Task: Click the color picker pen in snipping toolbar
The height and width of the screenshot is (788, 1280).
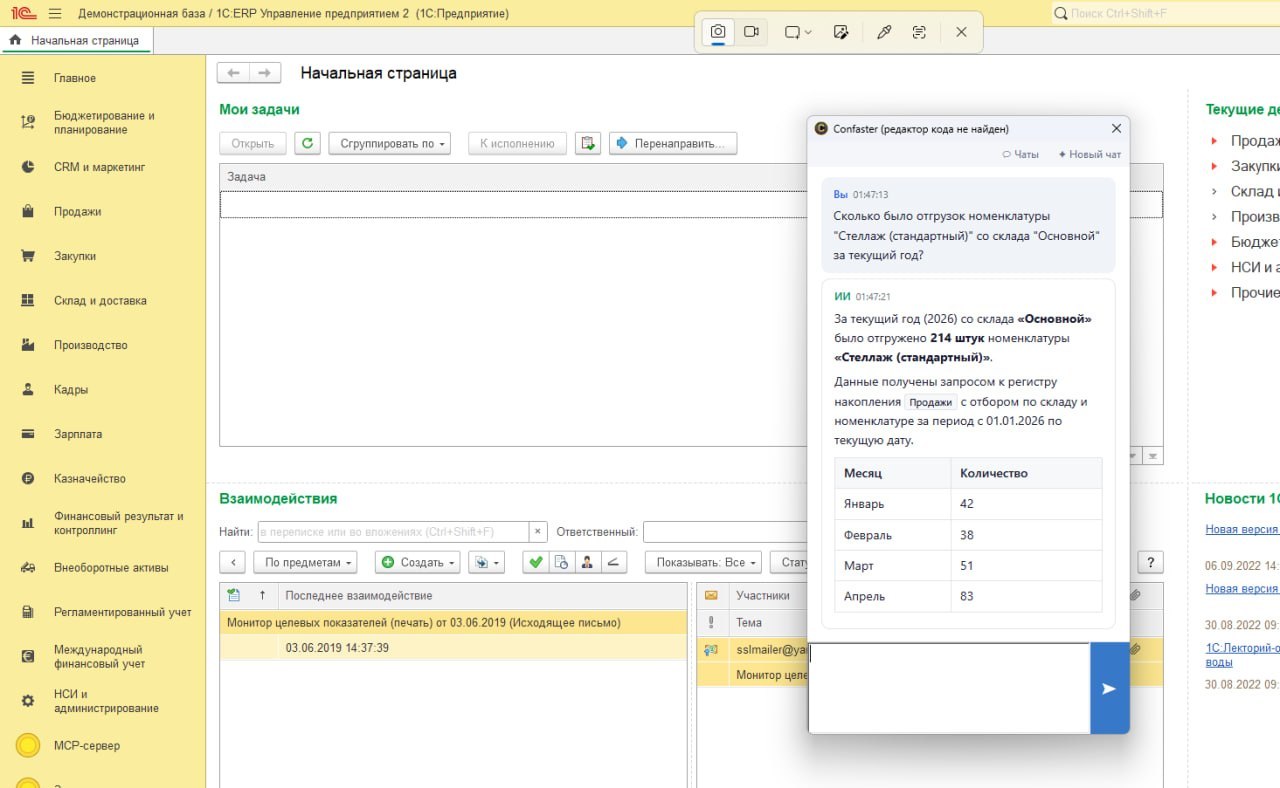Action: [x=883, y=32]
